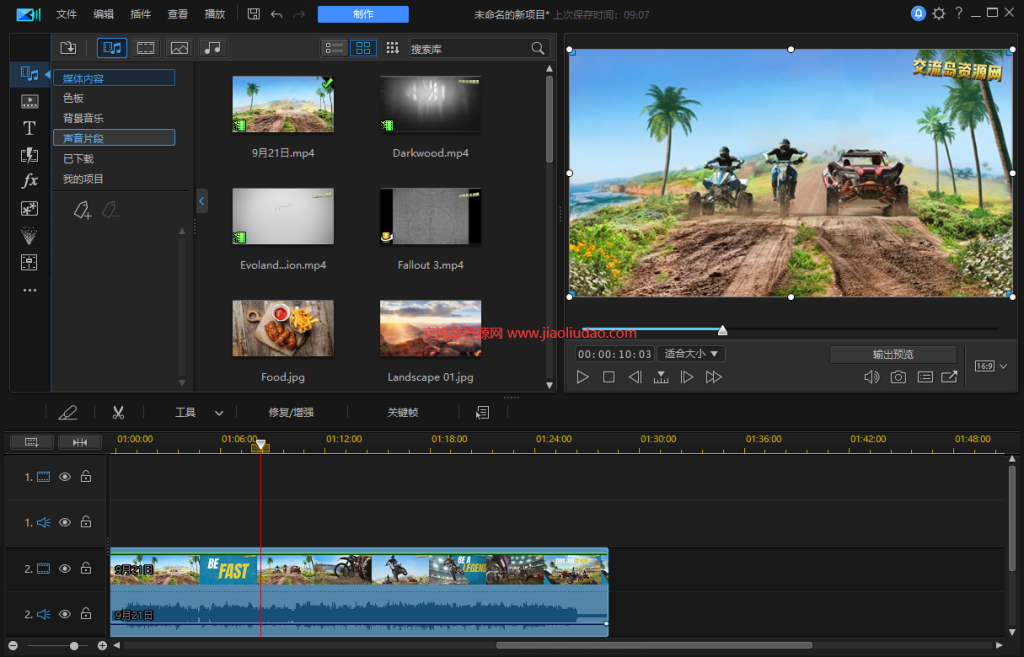Click the 输出预览 button
This screenshot has height=657, width=1024.
(893, 354)
